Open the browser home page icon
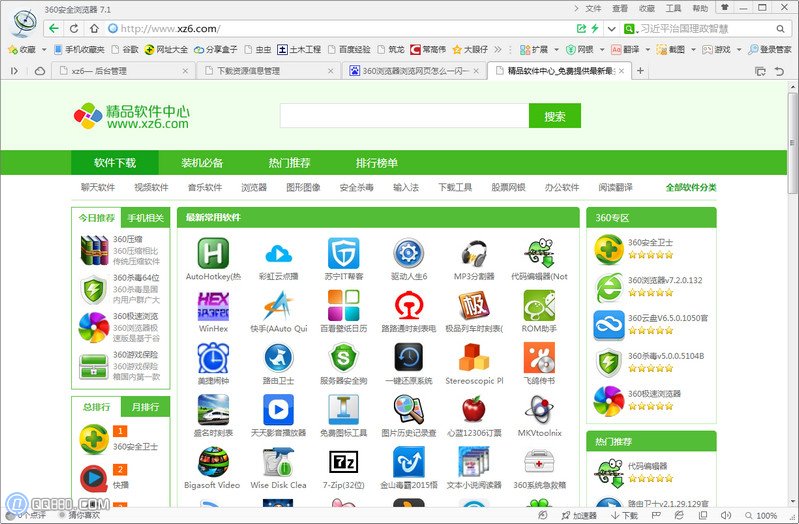Viewport: 799px width, 524px height. pos(94,29)
